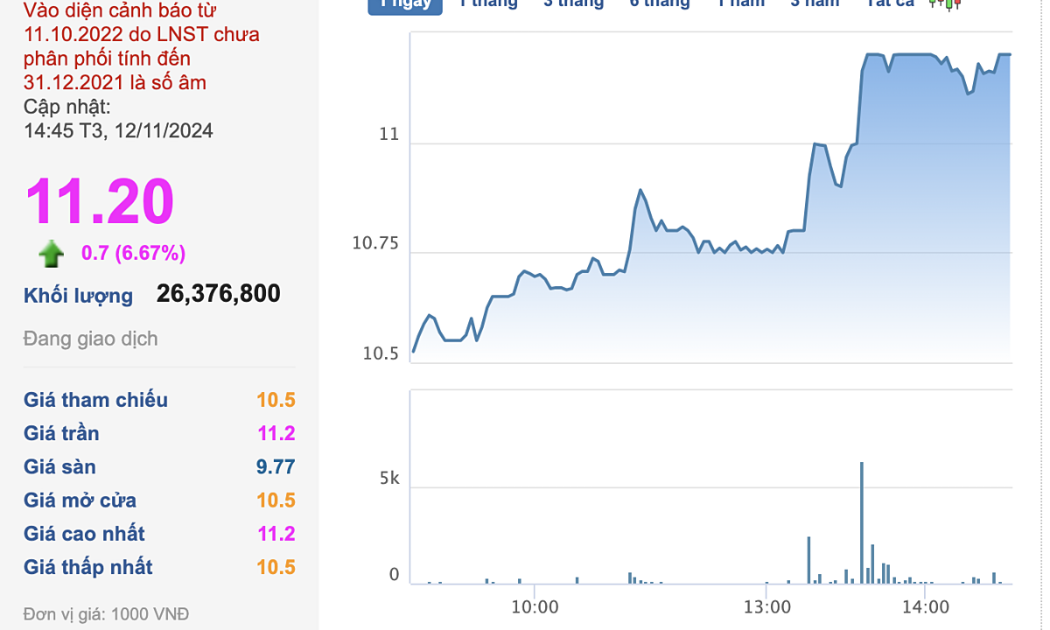
Task: Click the Khối lượng volume value
Action: coord(218,294)
